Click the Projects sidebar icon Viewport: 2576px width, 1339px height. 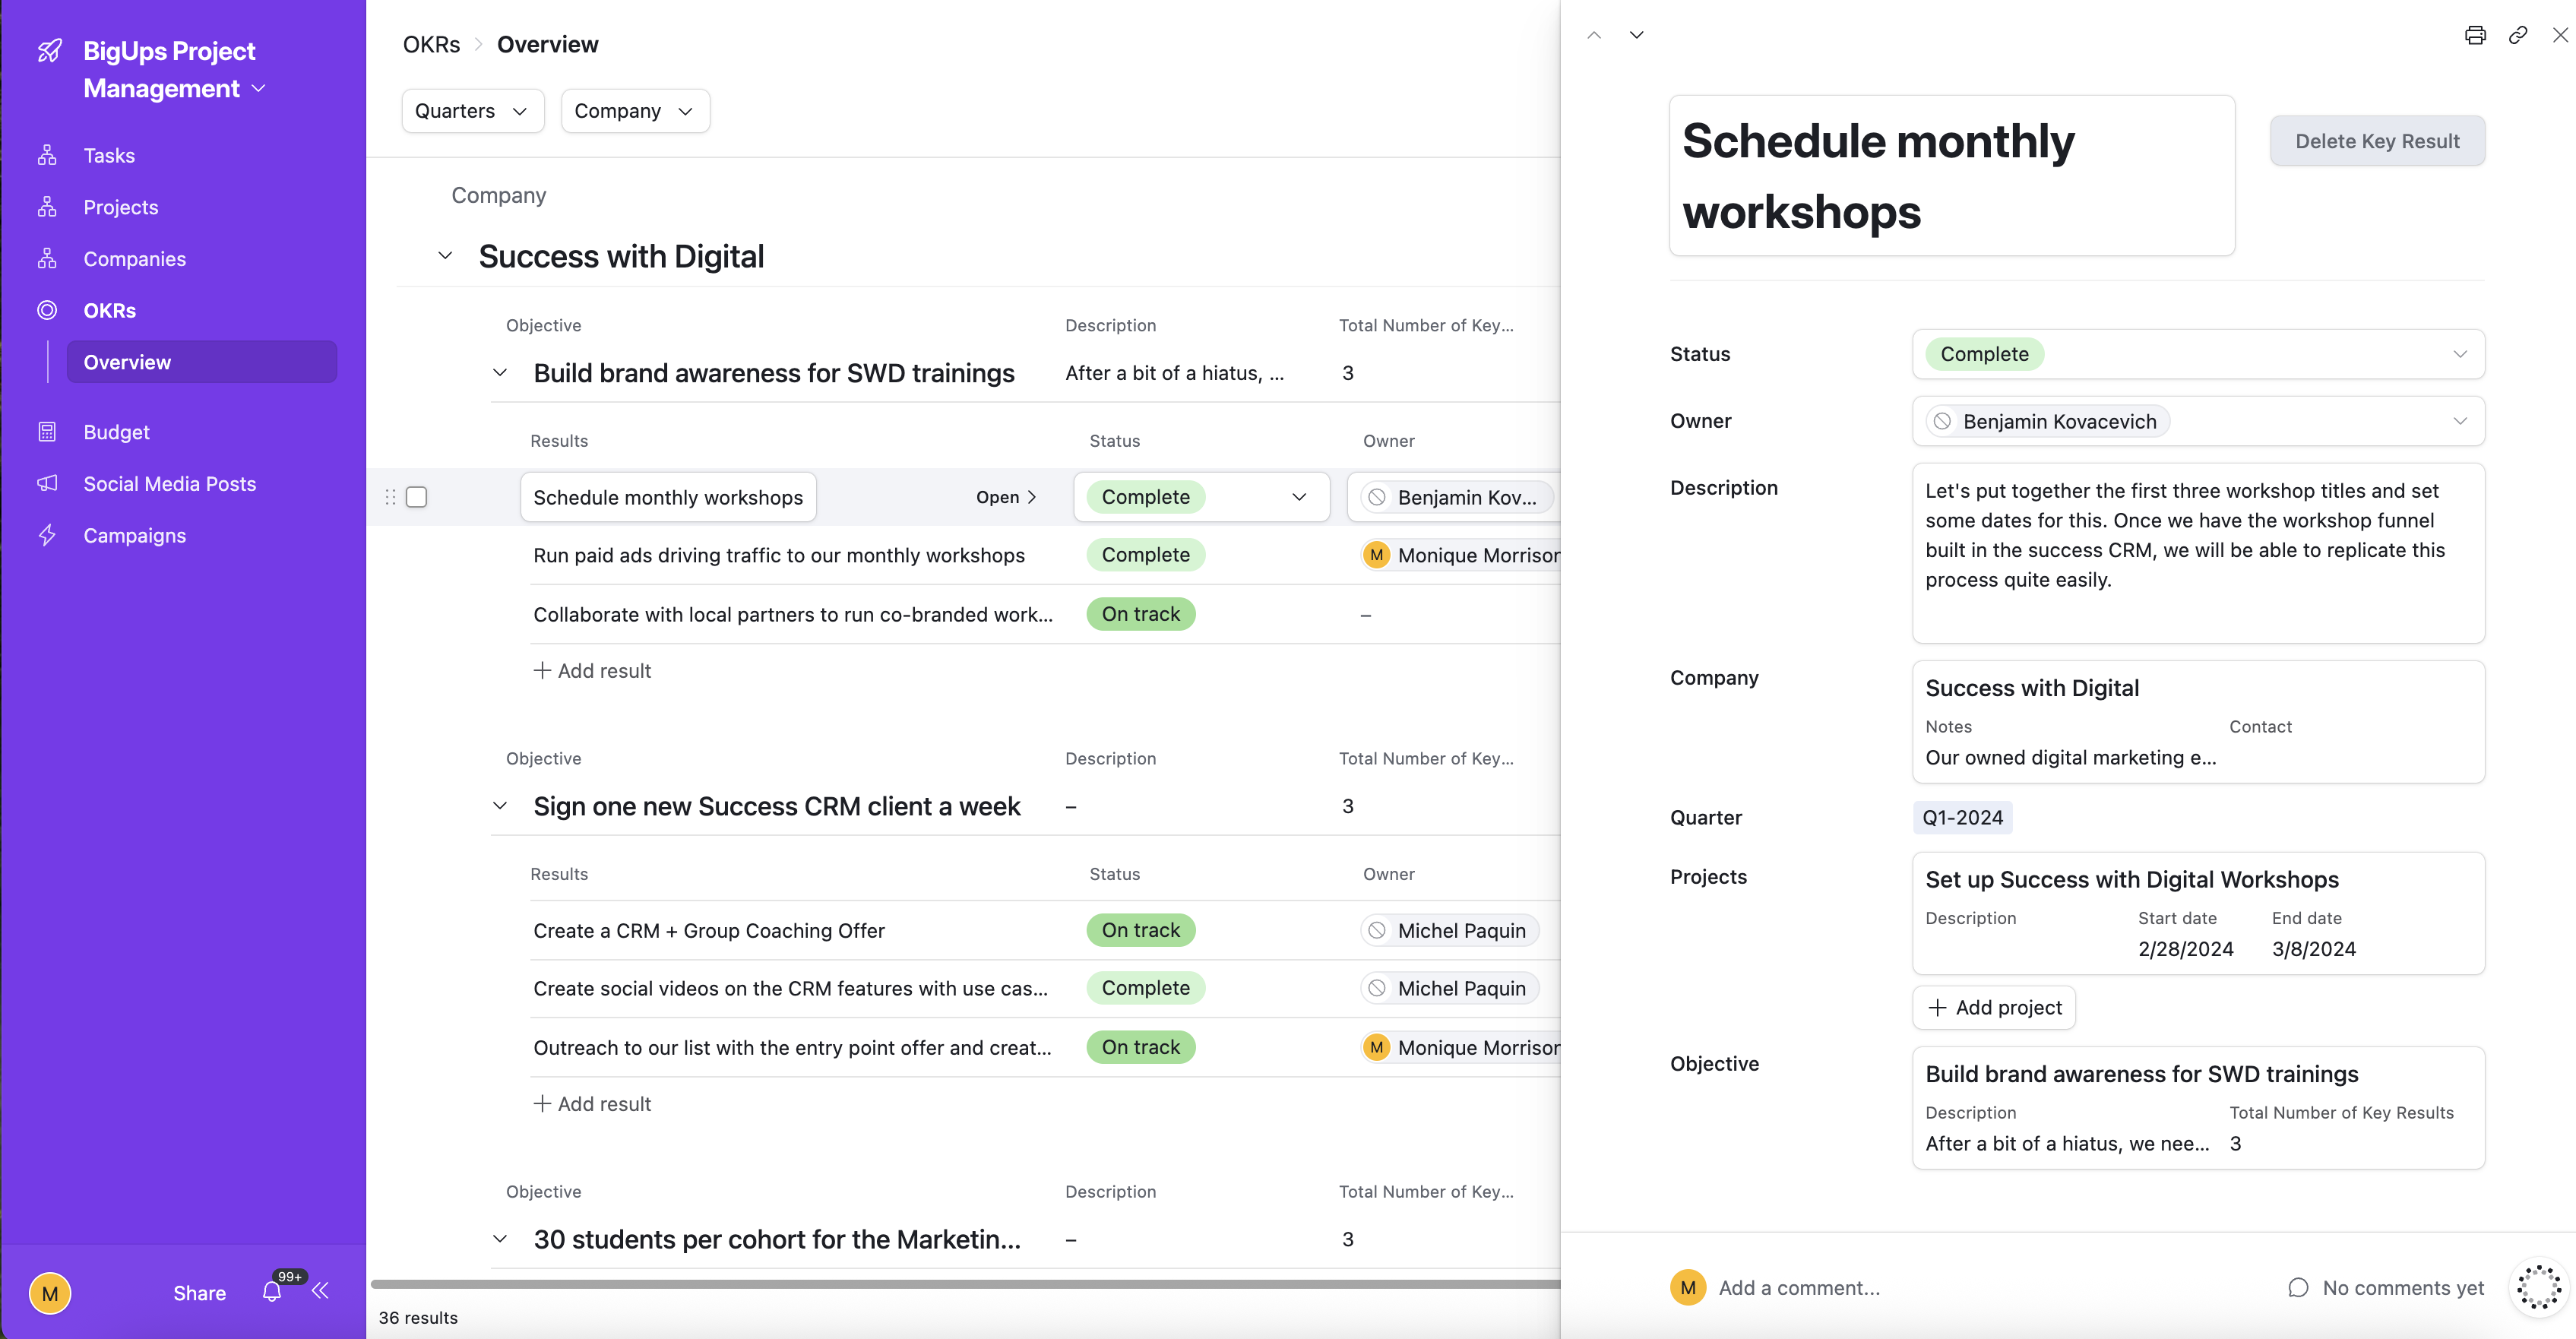(x=47, y=207)
